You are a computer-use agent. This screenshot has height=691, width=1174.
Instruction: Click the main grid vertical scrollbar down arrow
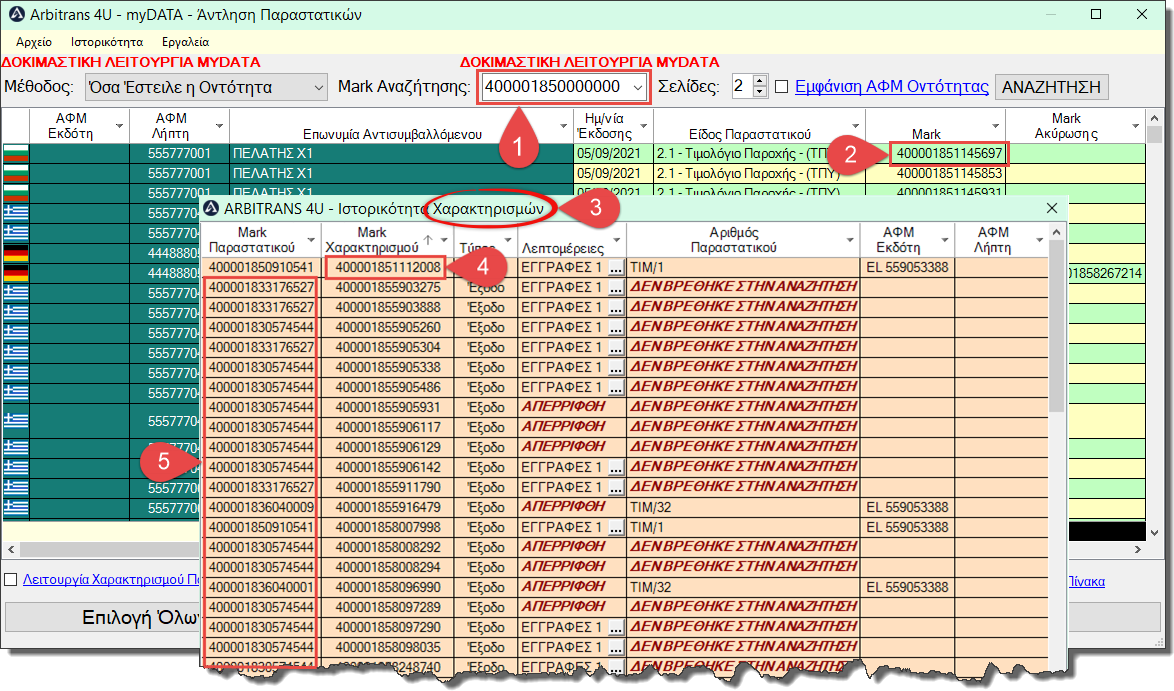click(x=1155, y=532)
